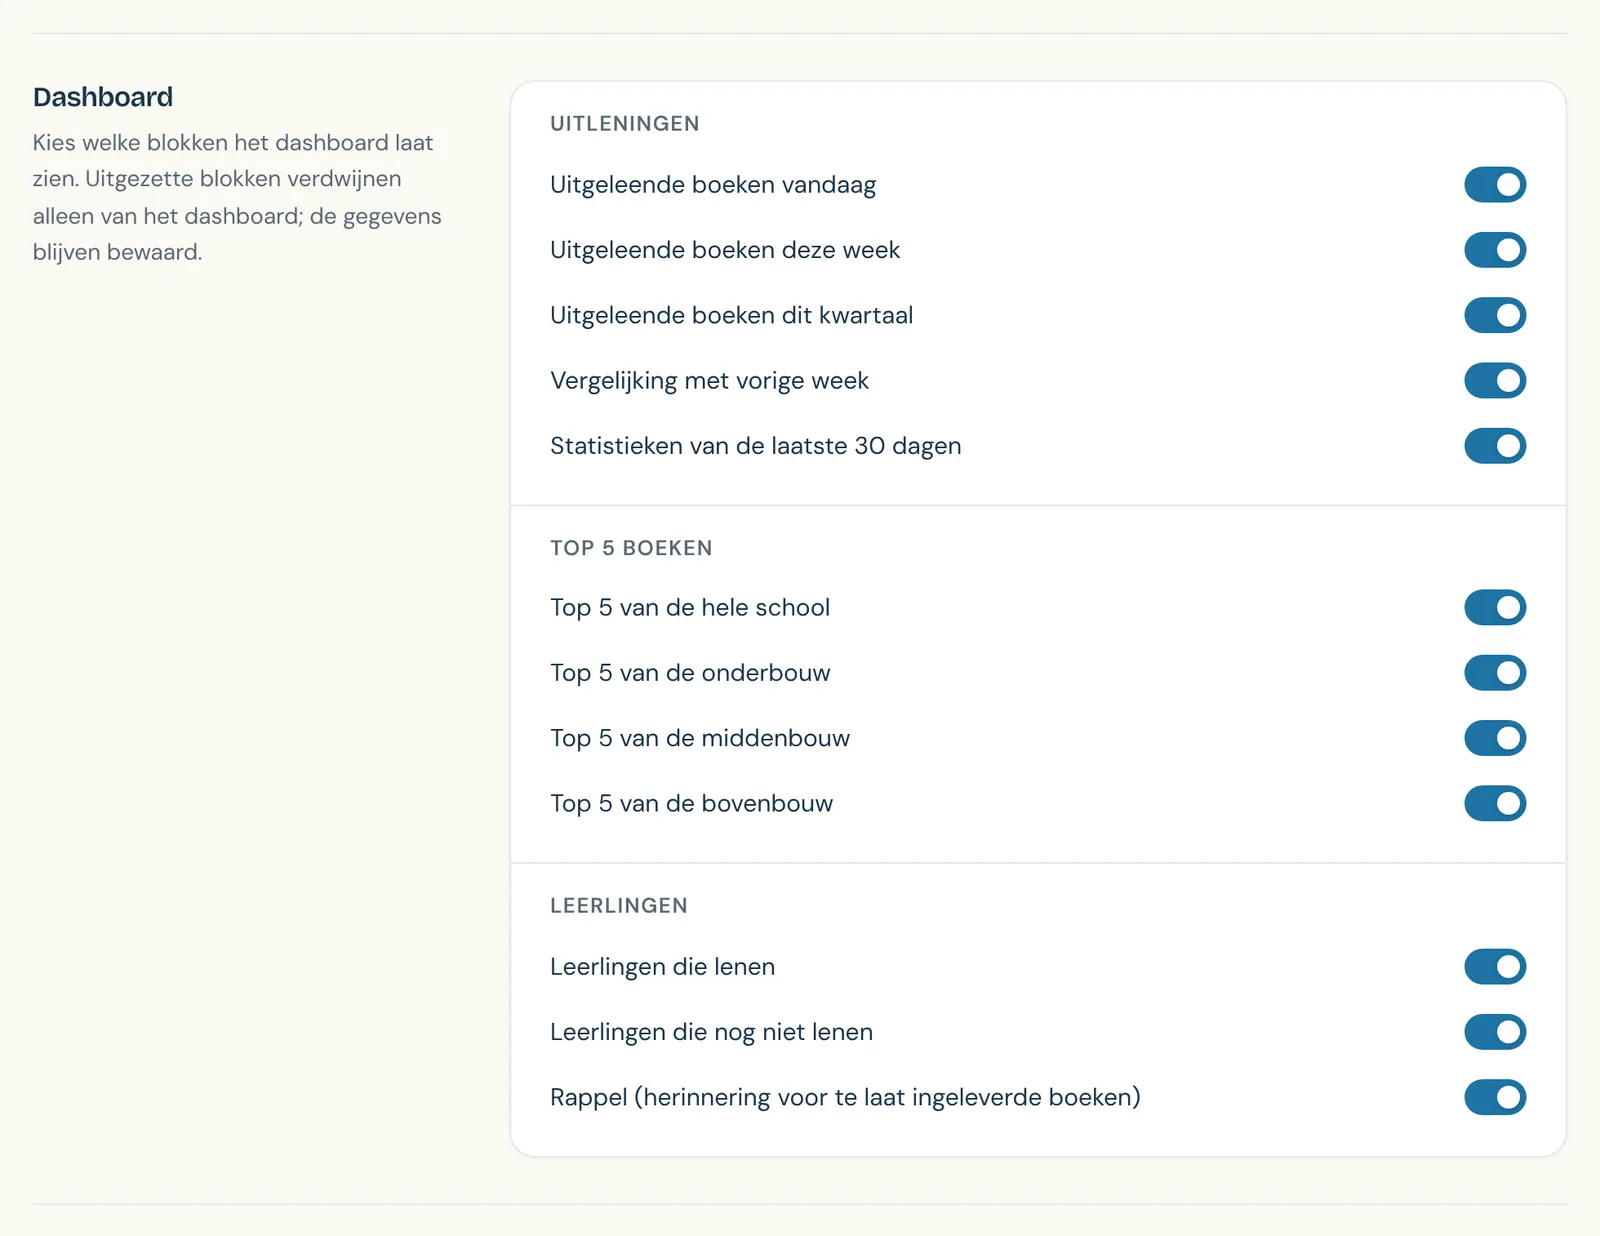
Task: Click label Top 5 van de bovenbouw
Action: (x=691, y=803)
